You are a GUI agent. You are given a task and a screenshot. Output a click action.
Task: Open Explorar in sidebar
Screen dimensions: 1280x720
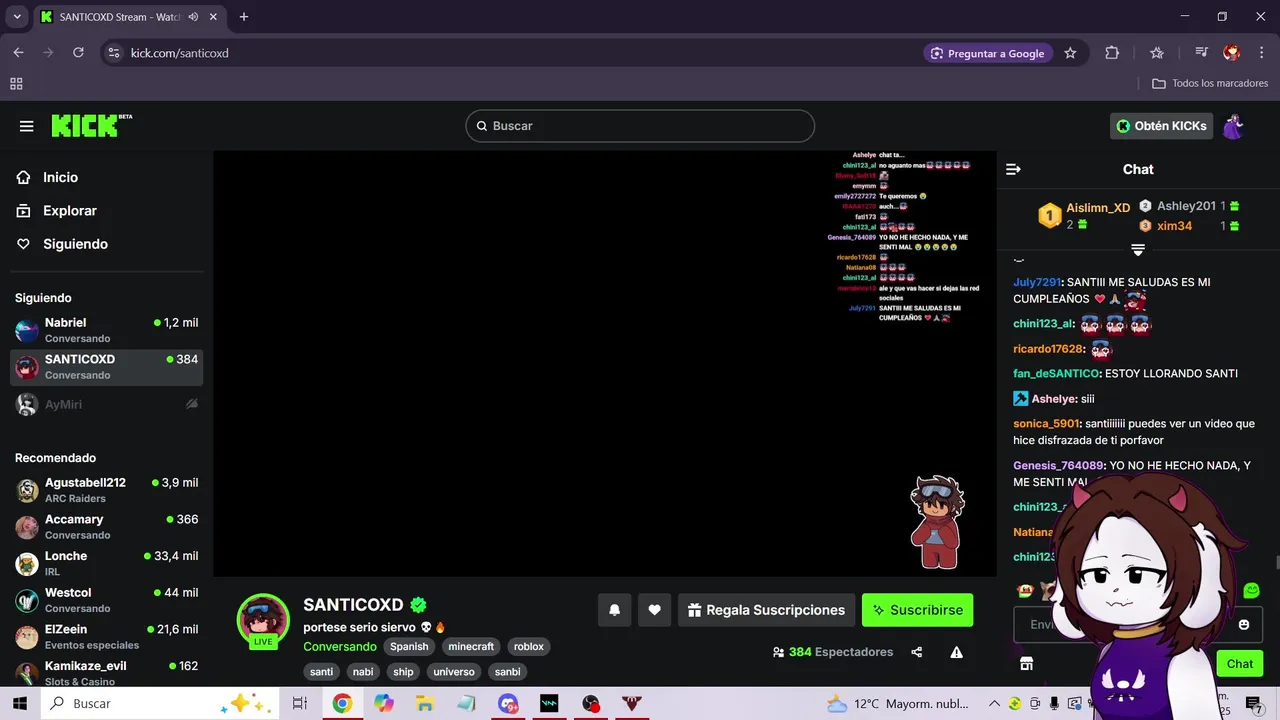[70, 211]
